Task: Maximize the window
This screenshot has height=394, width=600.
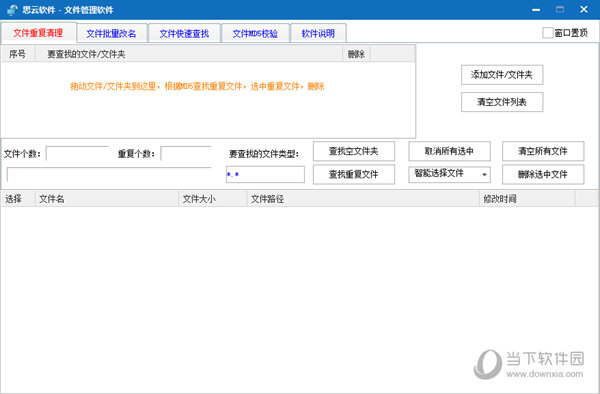Action: (x=560, y=10)
